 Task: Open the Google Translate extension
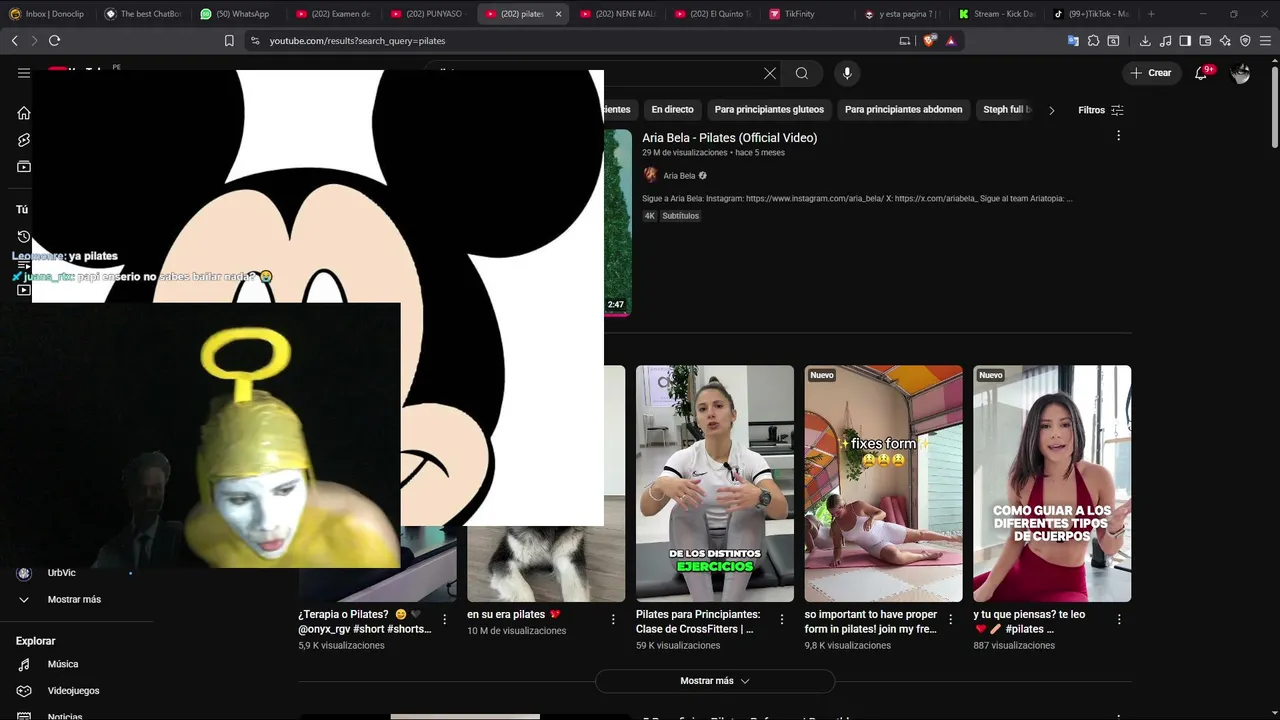(1073, 41)
